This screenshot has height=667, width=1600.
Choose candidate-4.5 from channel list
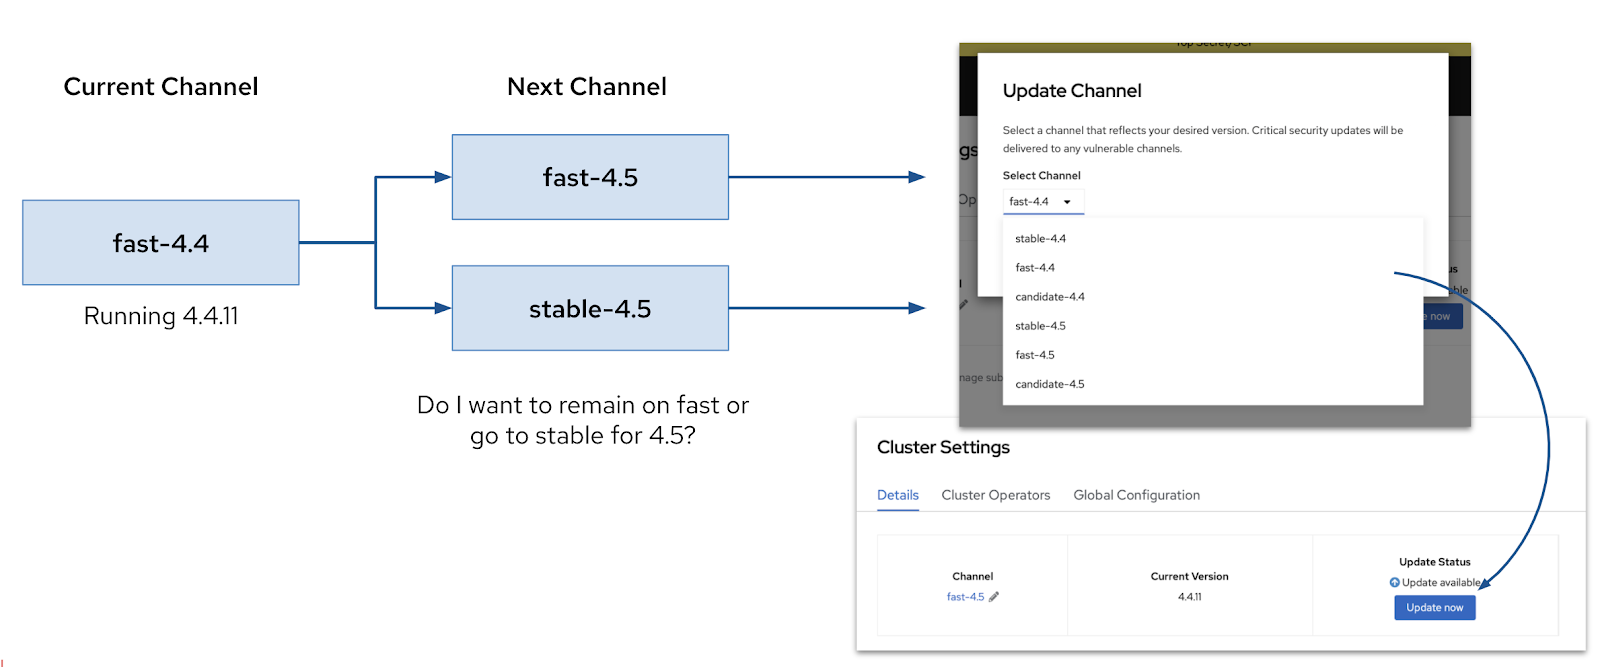coord(1049,384)
